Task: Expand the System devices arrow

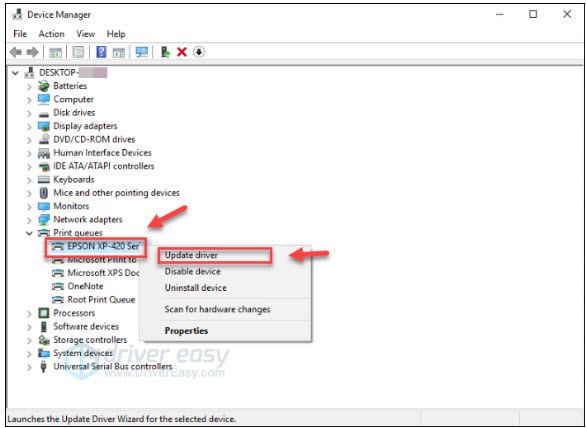Action: [x=29, y=354]
